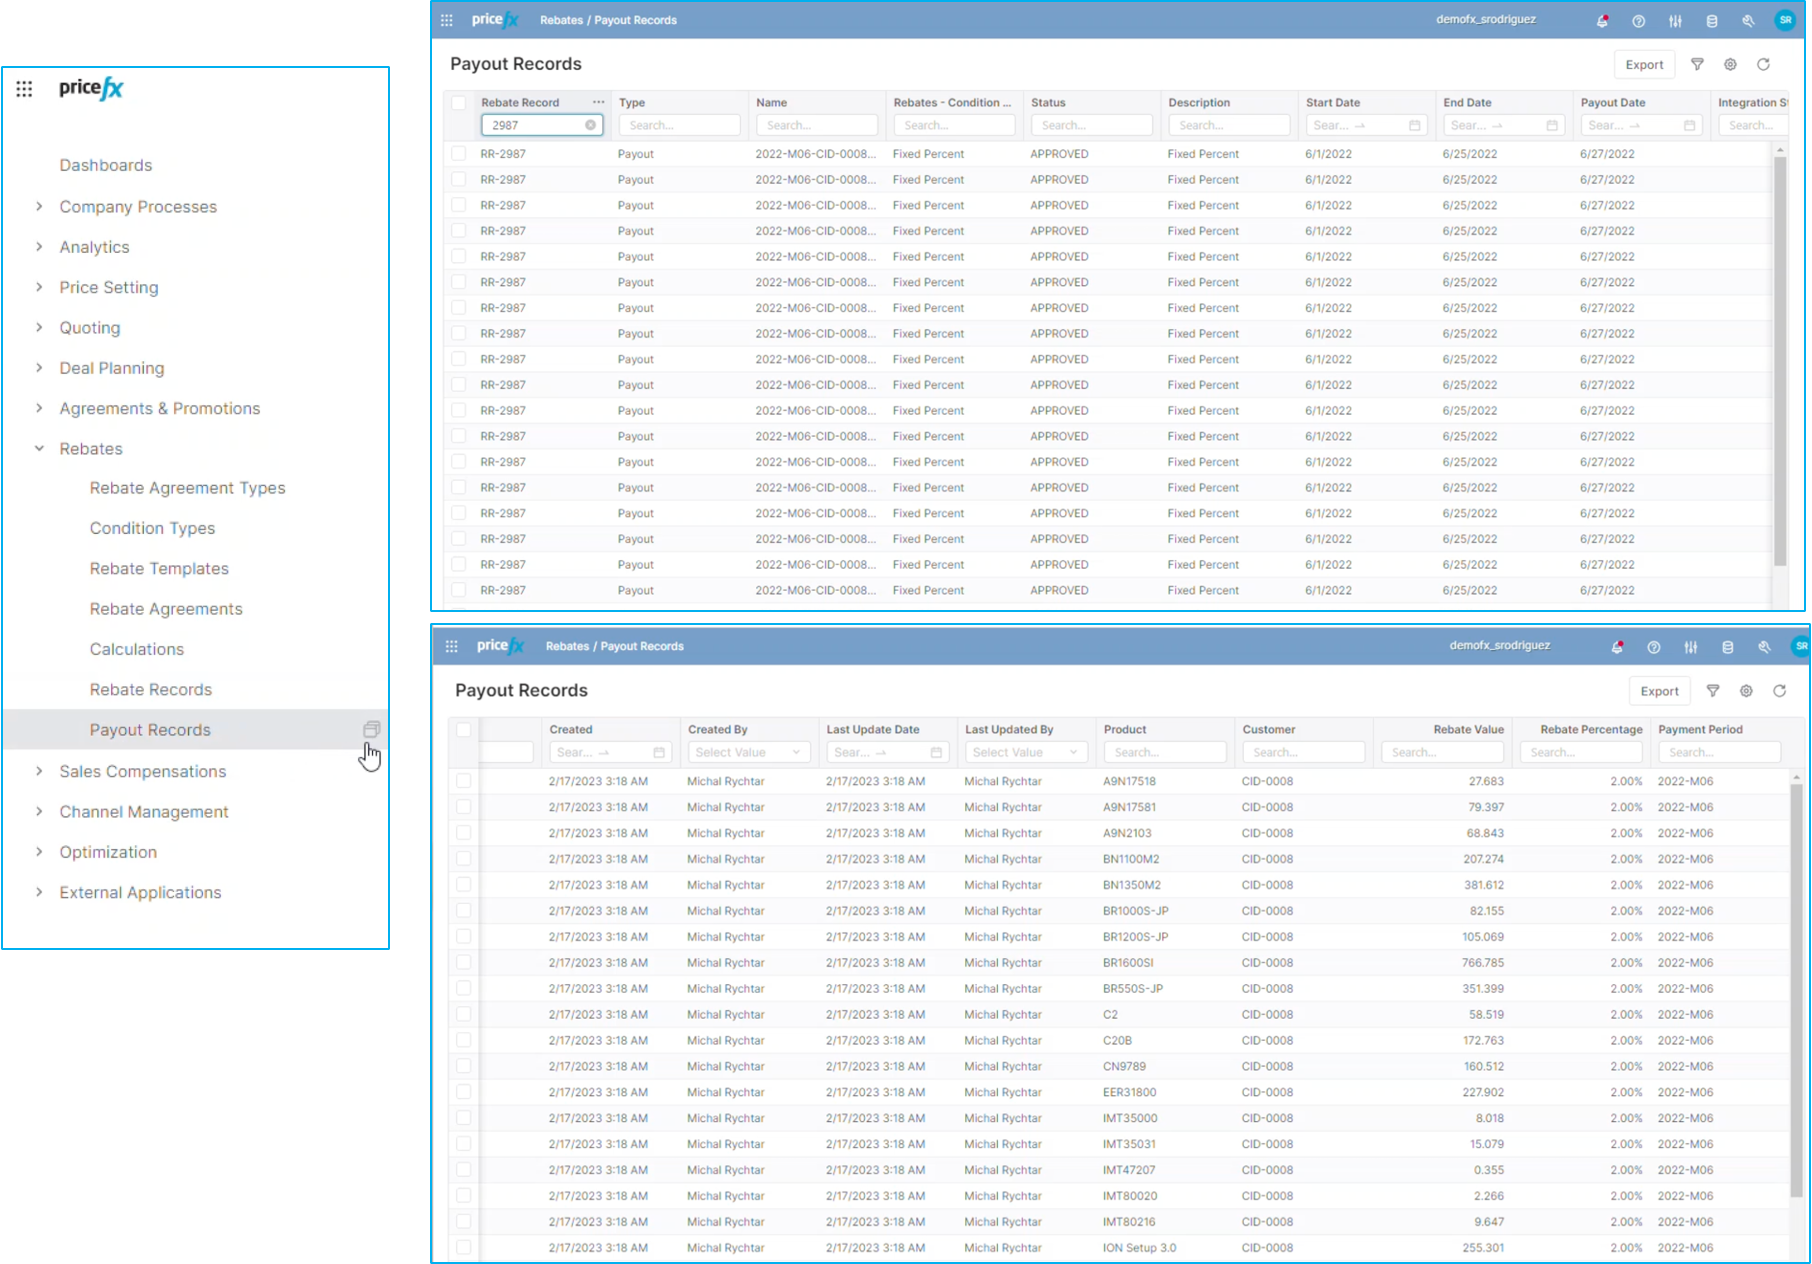Click the help question mark in lower panel header
This screenshot has width=1812, height=1264.
pyautogui.click(x=1653, y=647)
